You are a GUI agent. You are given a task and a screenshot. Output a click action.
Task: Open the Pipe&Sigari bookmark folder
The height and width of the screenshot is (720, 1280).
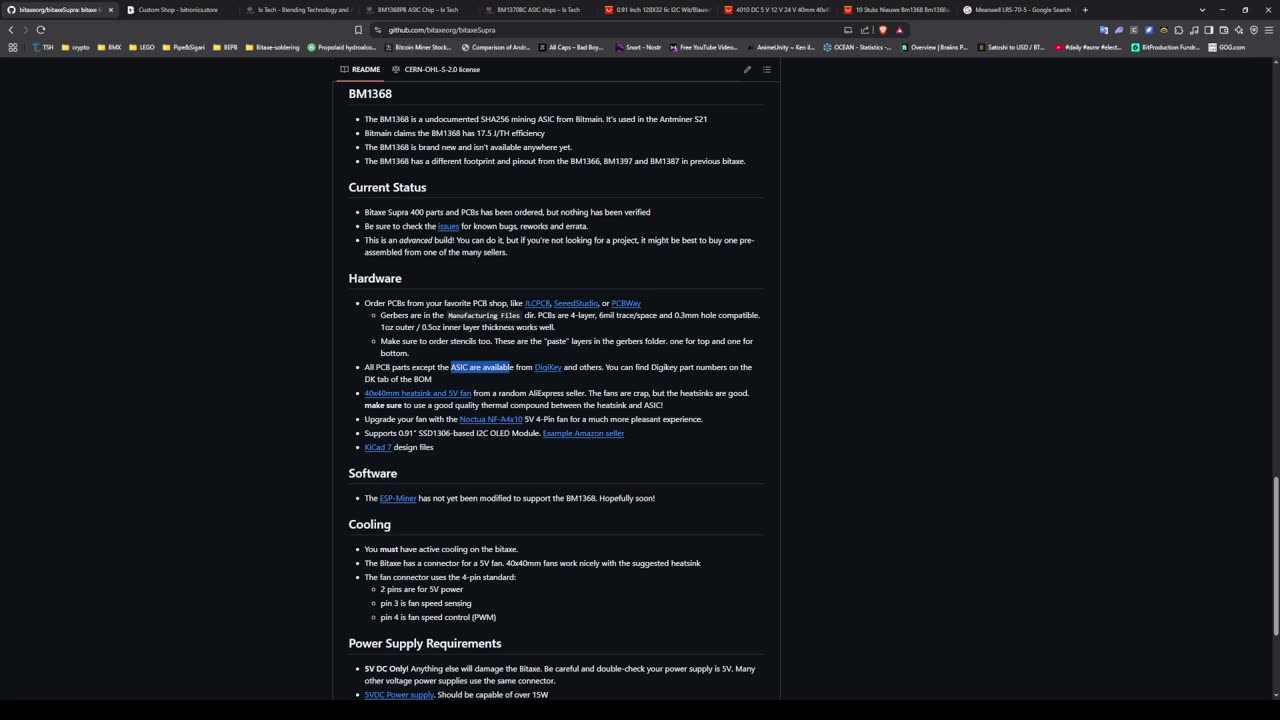tap(184, 47)
